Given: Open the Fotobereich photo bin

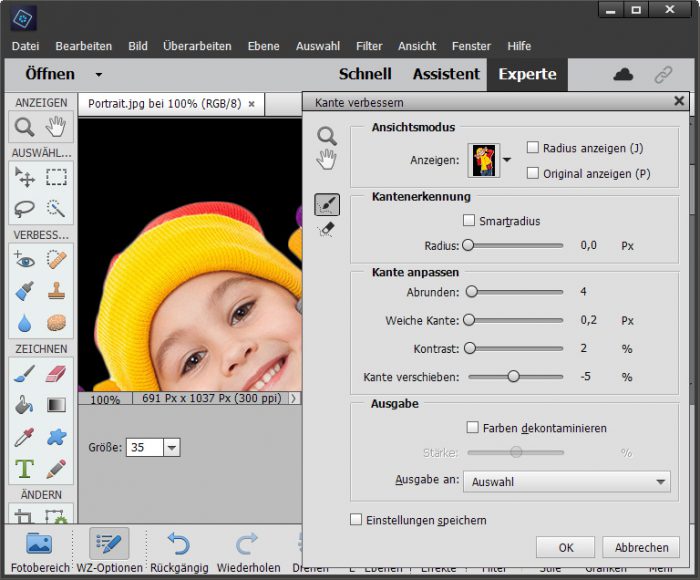Looking at the screenshot, I should [39, 544].
